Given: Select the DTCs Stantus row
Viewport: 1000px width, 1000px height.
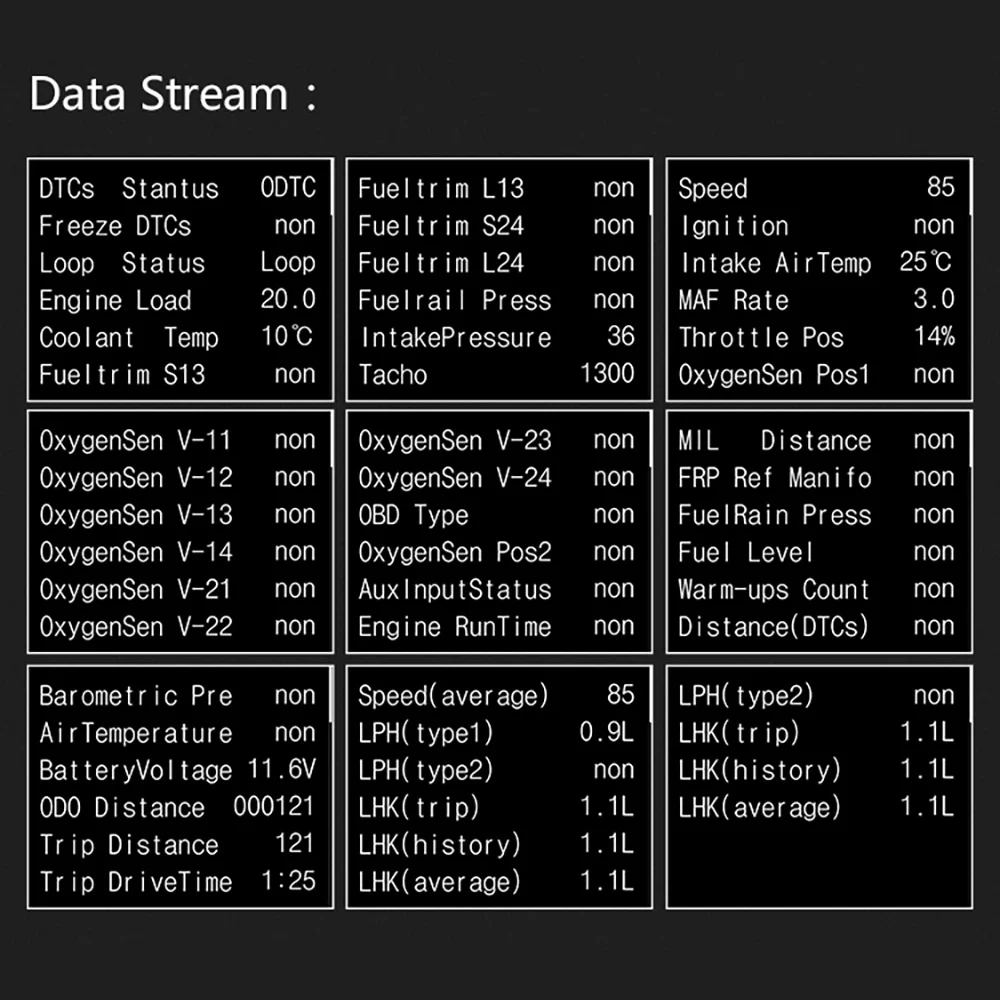Looking at the screenshot, I should [177, 188].
